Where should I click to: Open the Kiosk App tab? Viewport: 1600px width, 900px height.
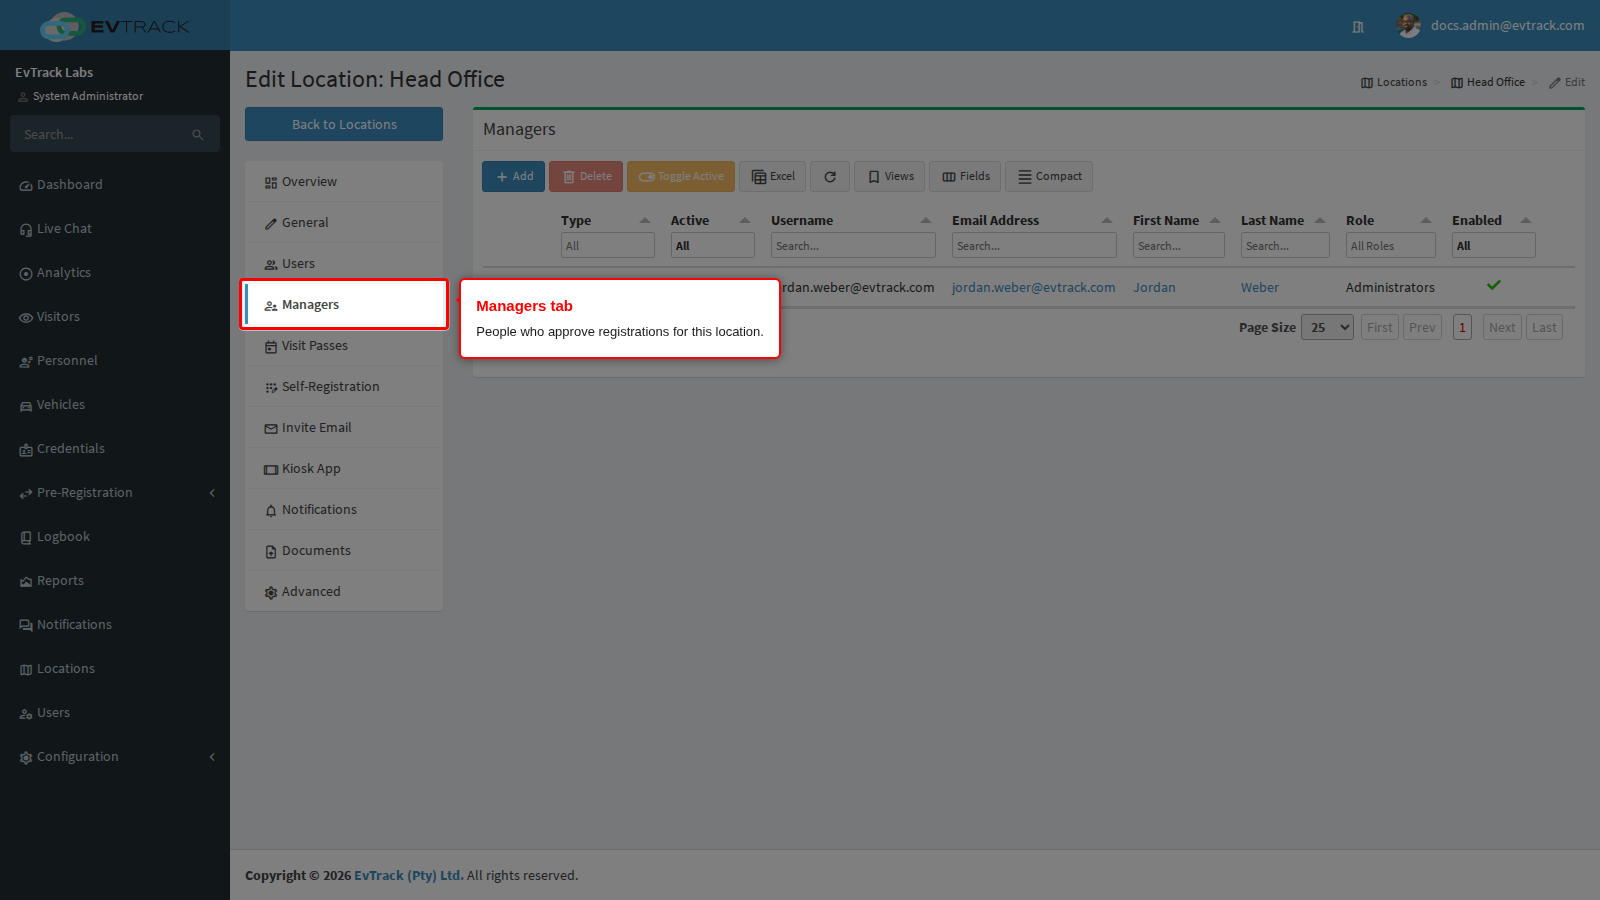(344, 469)
